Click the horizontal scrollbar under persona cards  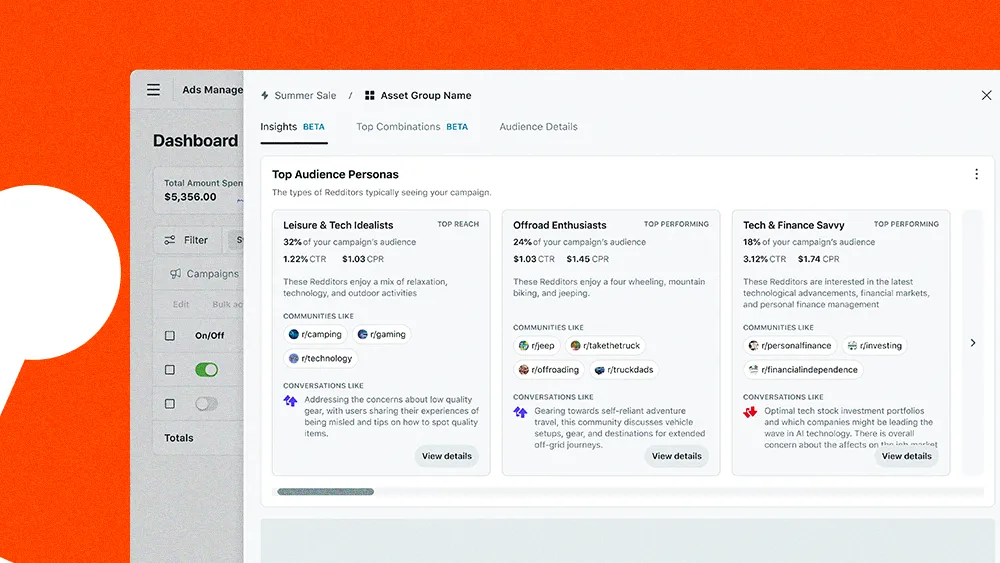(325, 492)
